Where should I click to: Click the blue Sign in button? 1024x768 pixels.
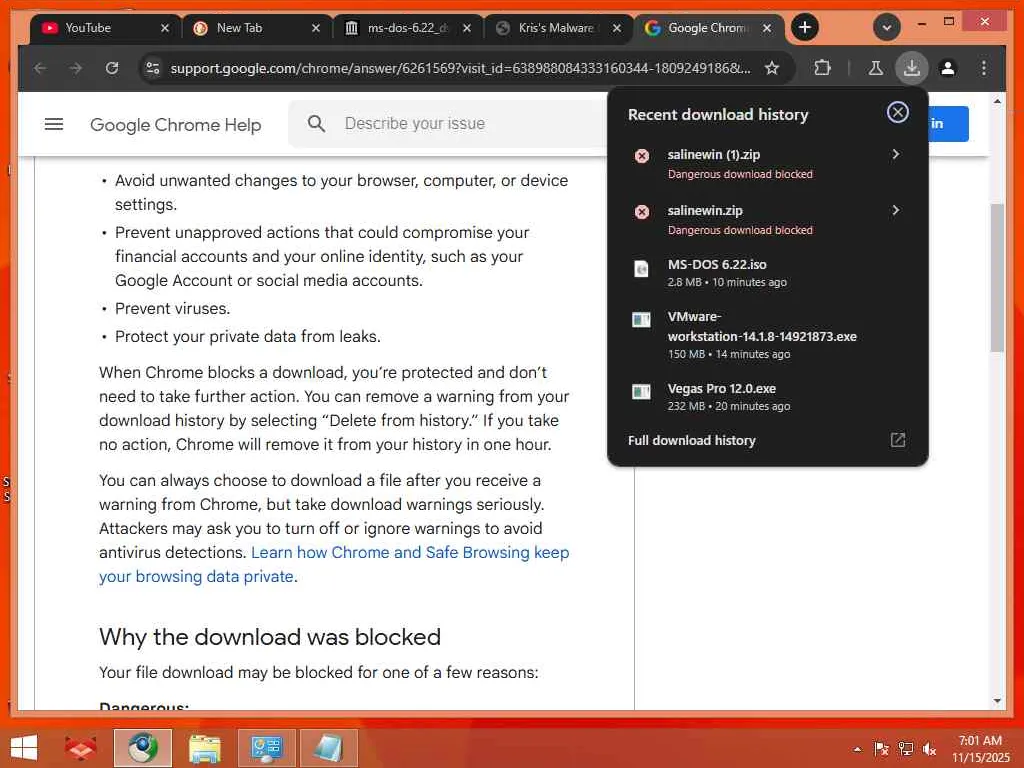point(947,123)
